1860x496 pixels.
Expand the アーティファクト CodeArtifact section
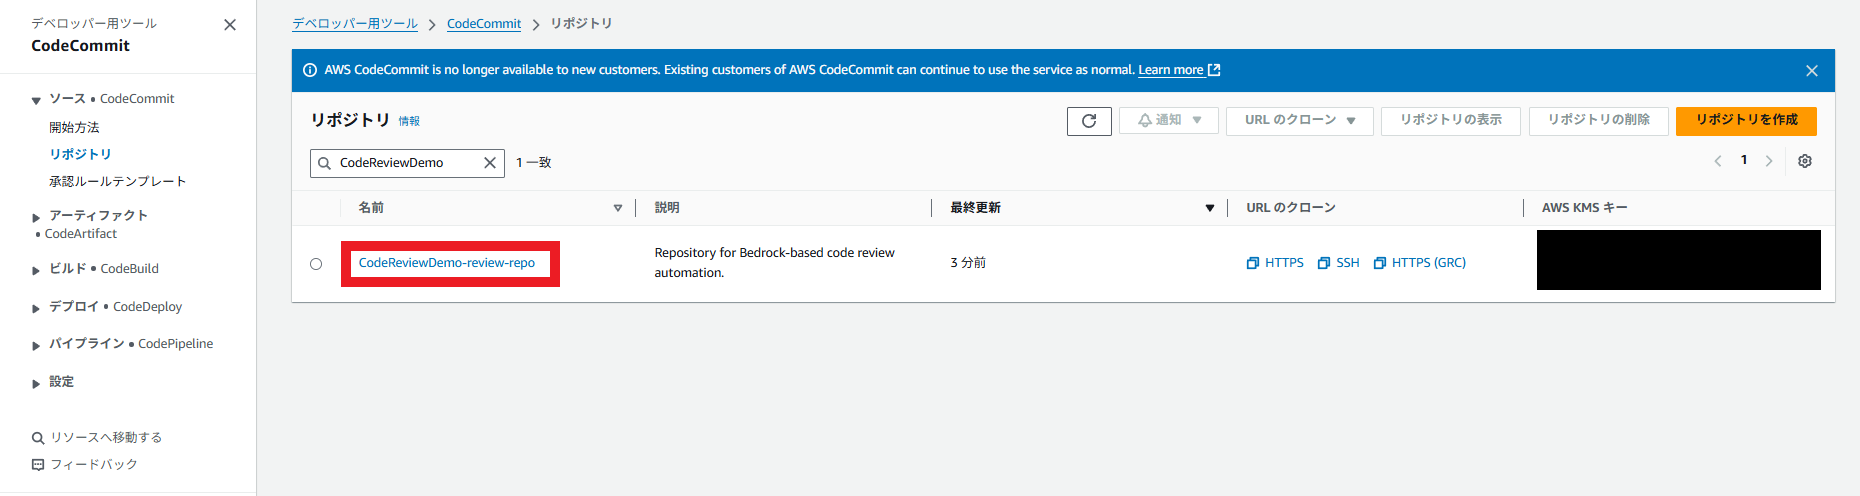click(x=36, y=217)
